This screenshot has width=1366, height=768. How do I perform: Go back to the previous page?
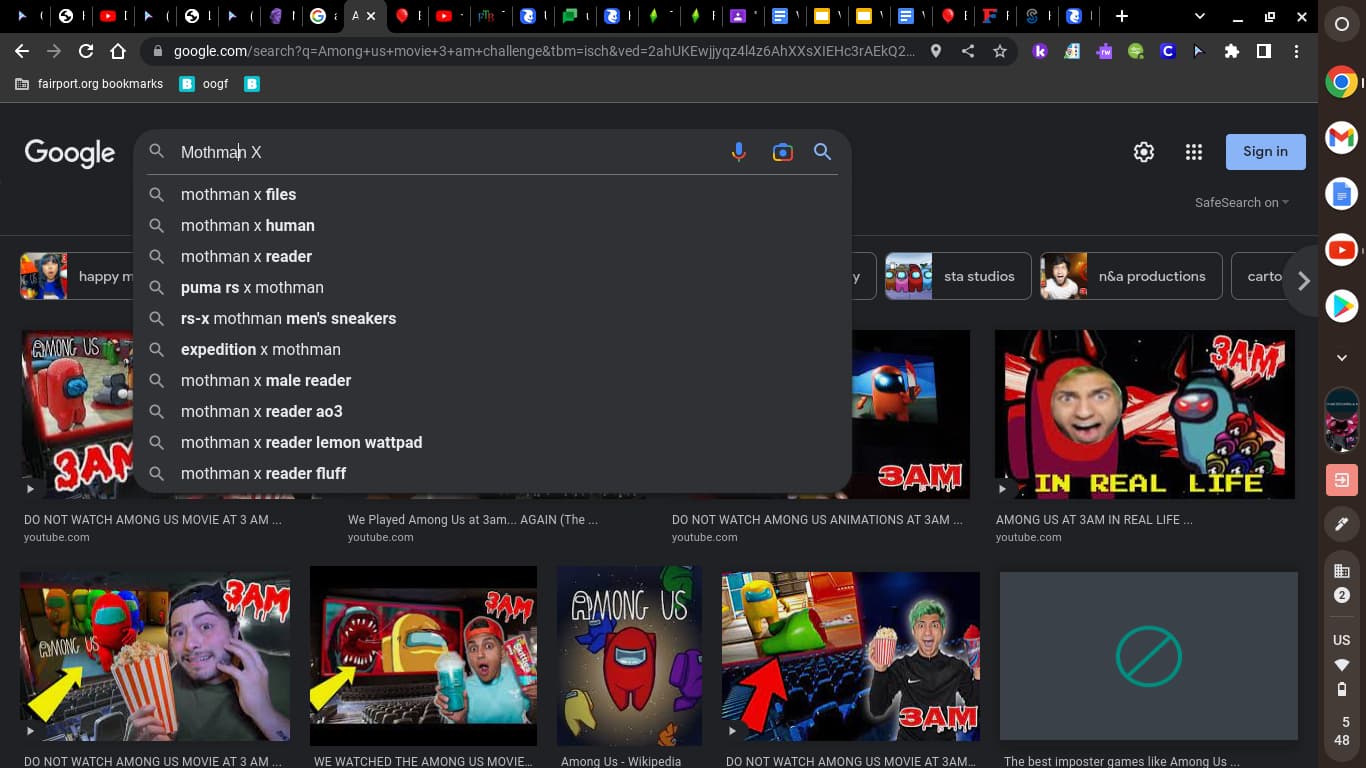tap(22, 51)
